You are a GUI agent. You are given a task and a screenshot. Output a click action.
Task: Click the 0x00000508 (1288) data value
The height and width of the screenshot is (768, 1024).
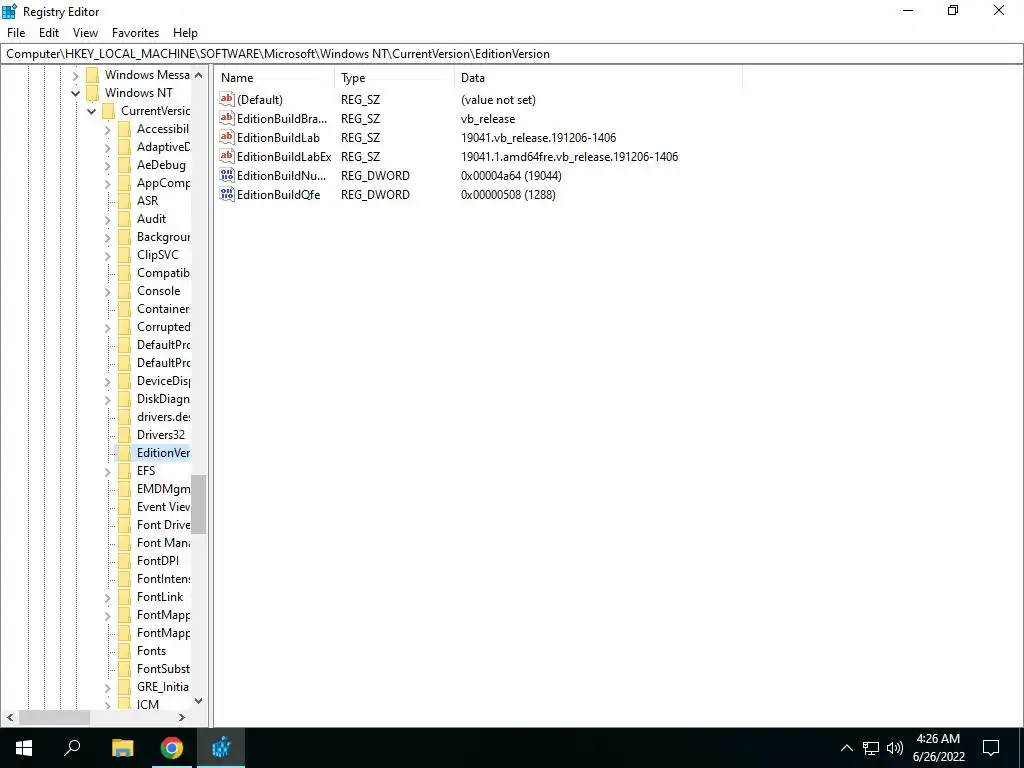[x=508, y=195]
